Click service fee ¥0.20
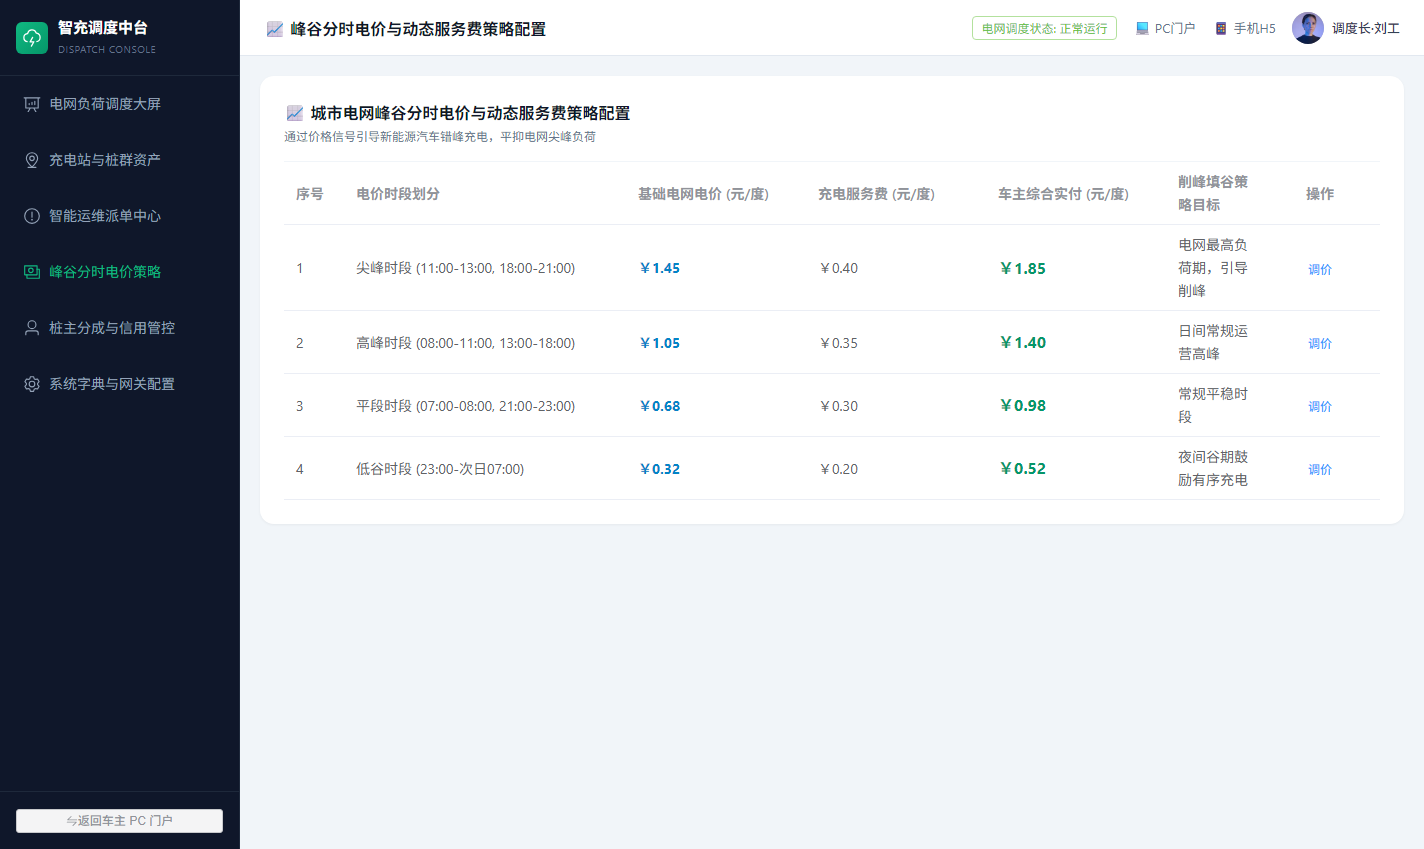This screenshot has width=1424, height=849. [x=838, y=469]
